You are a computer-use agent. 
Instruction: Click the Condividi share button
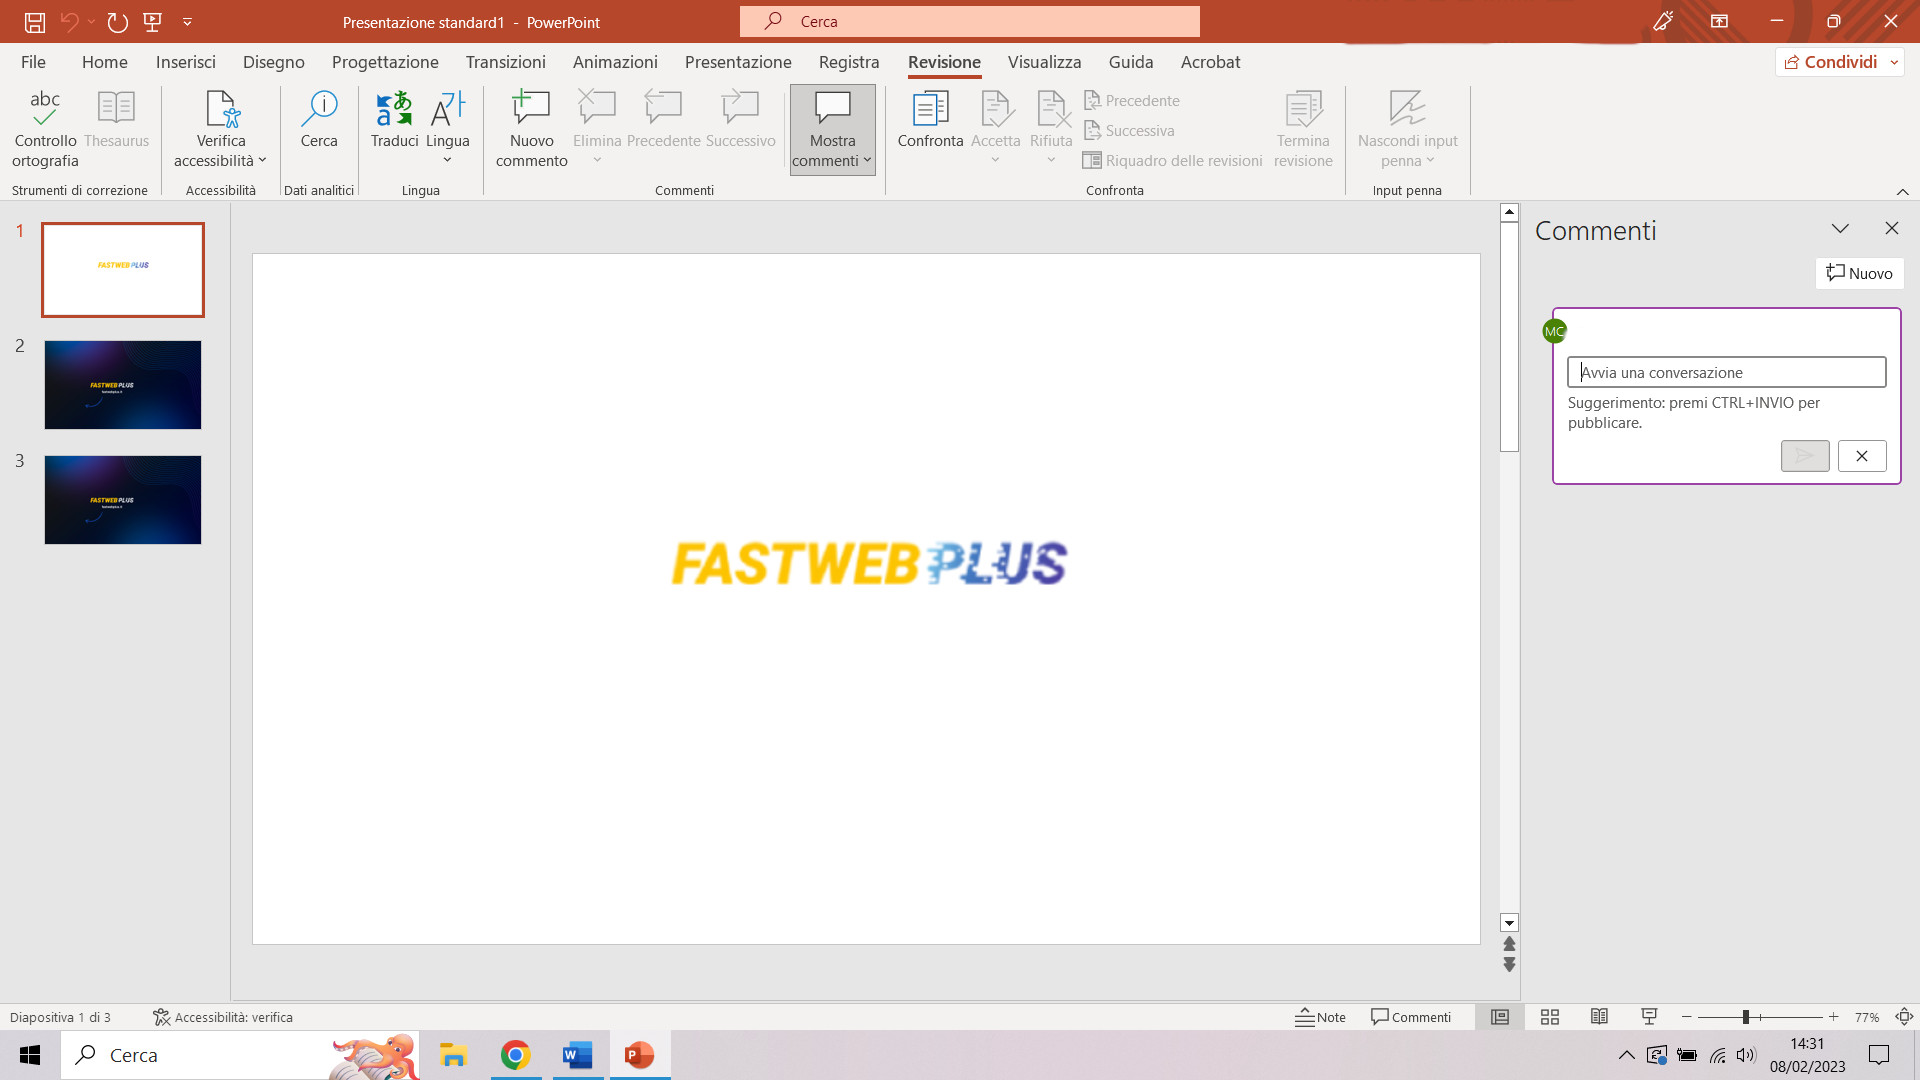tap(1831, 62)
